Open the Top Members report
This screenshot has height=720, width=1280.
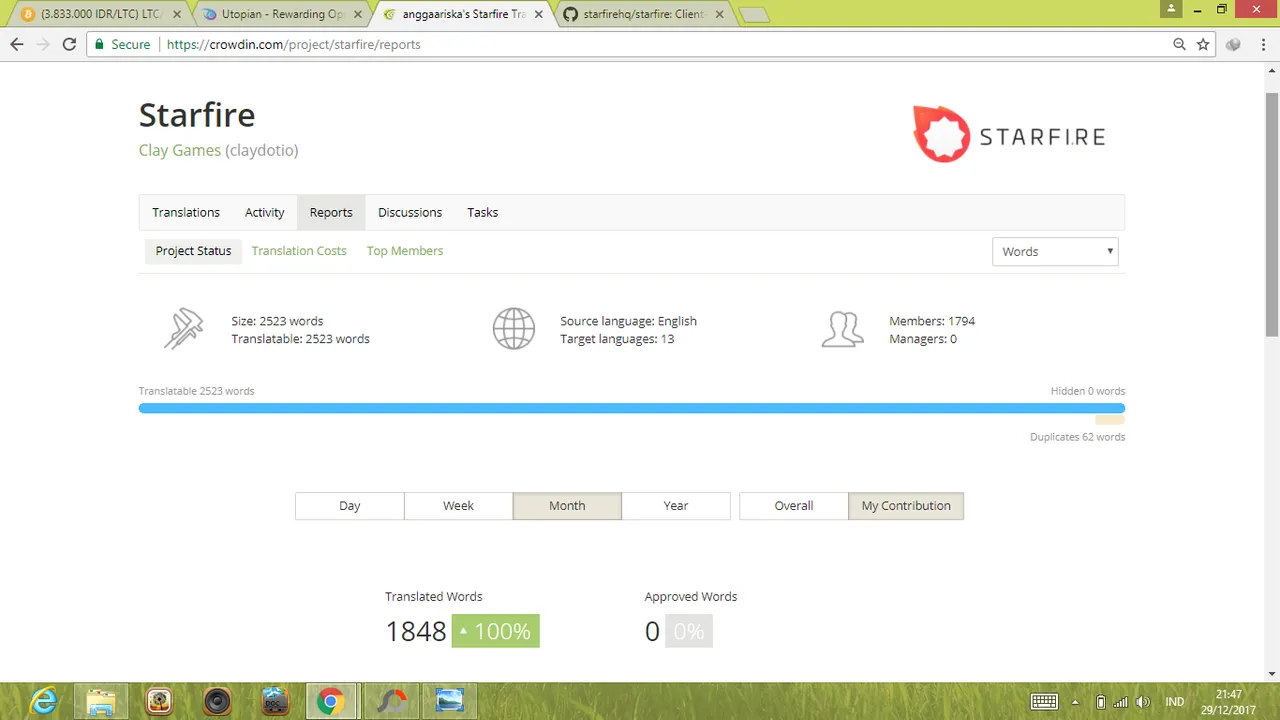coord(405,251)
